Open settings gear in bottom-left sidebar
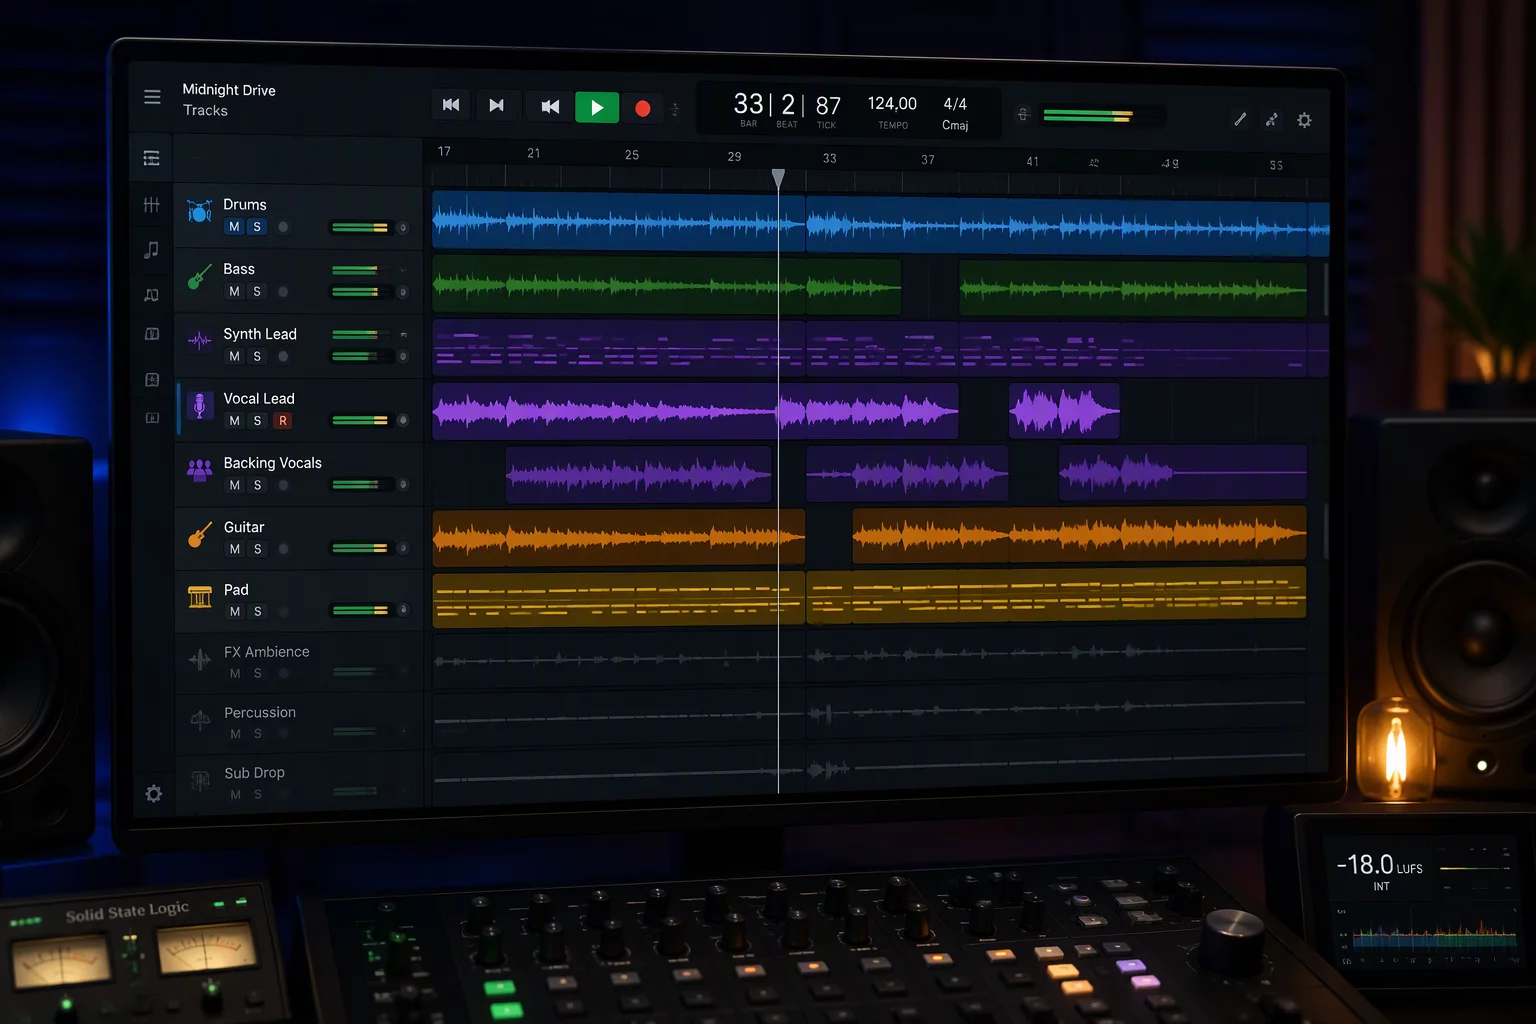 (153, 793)
